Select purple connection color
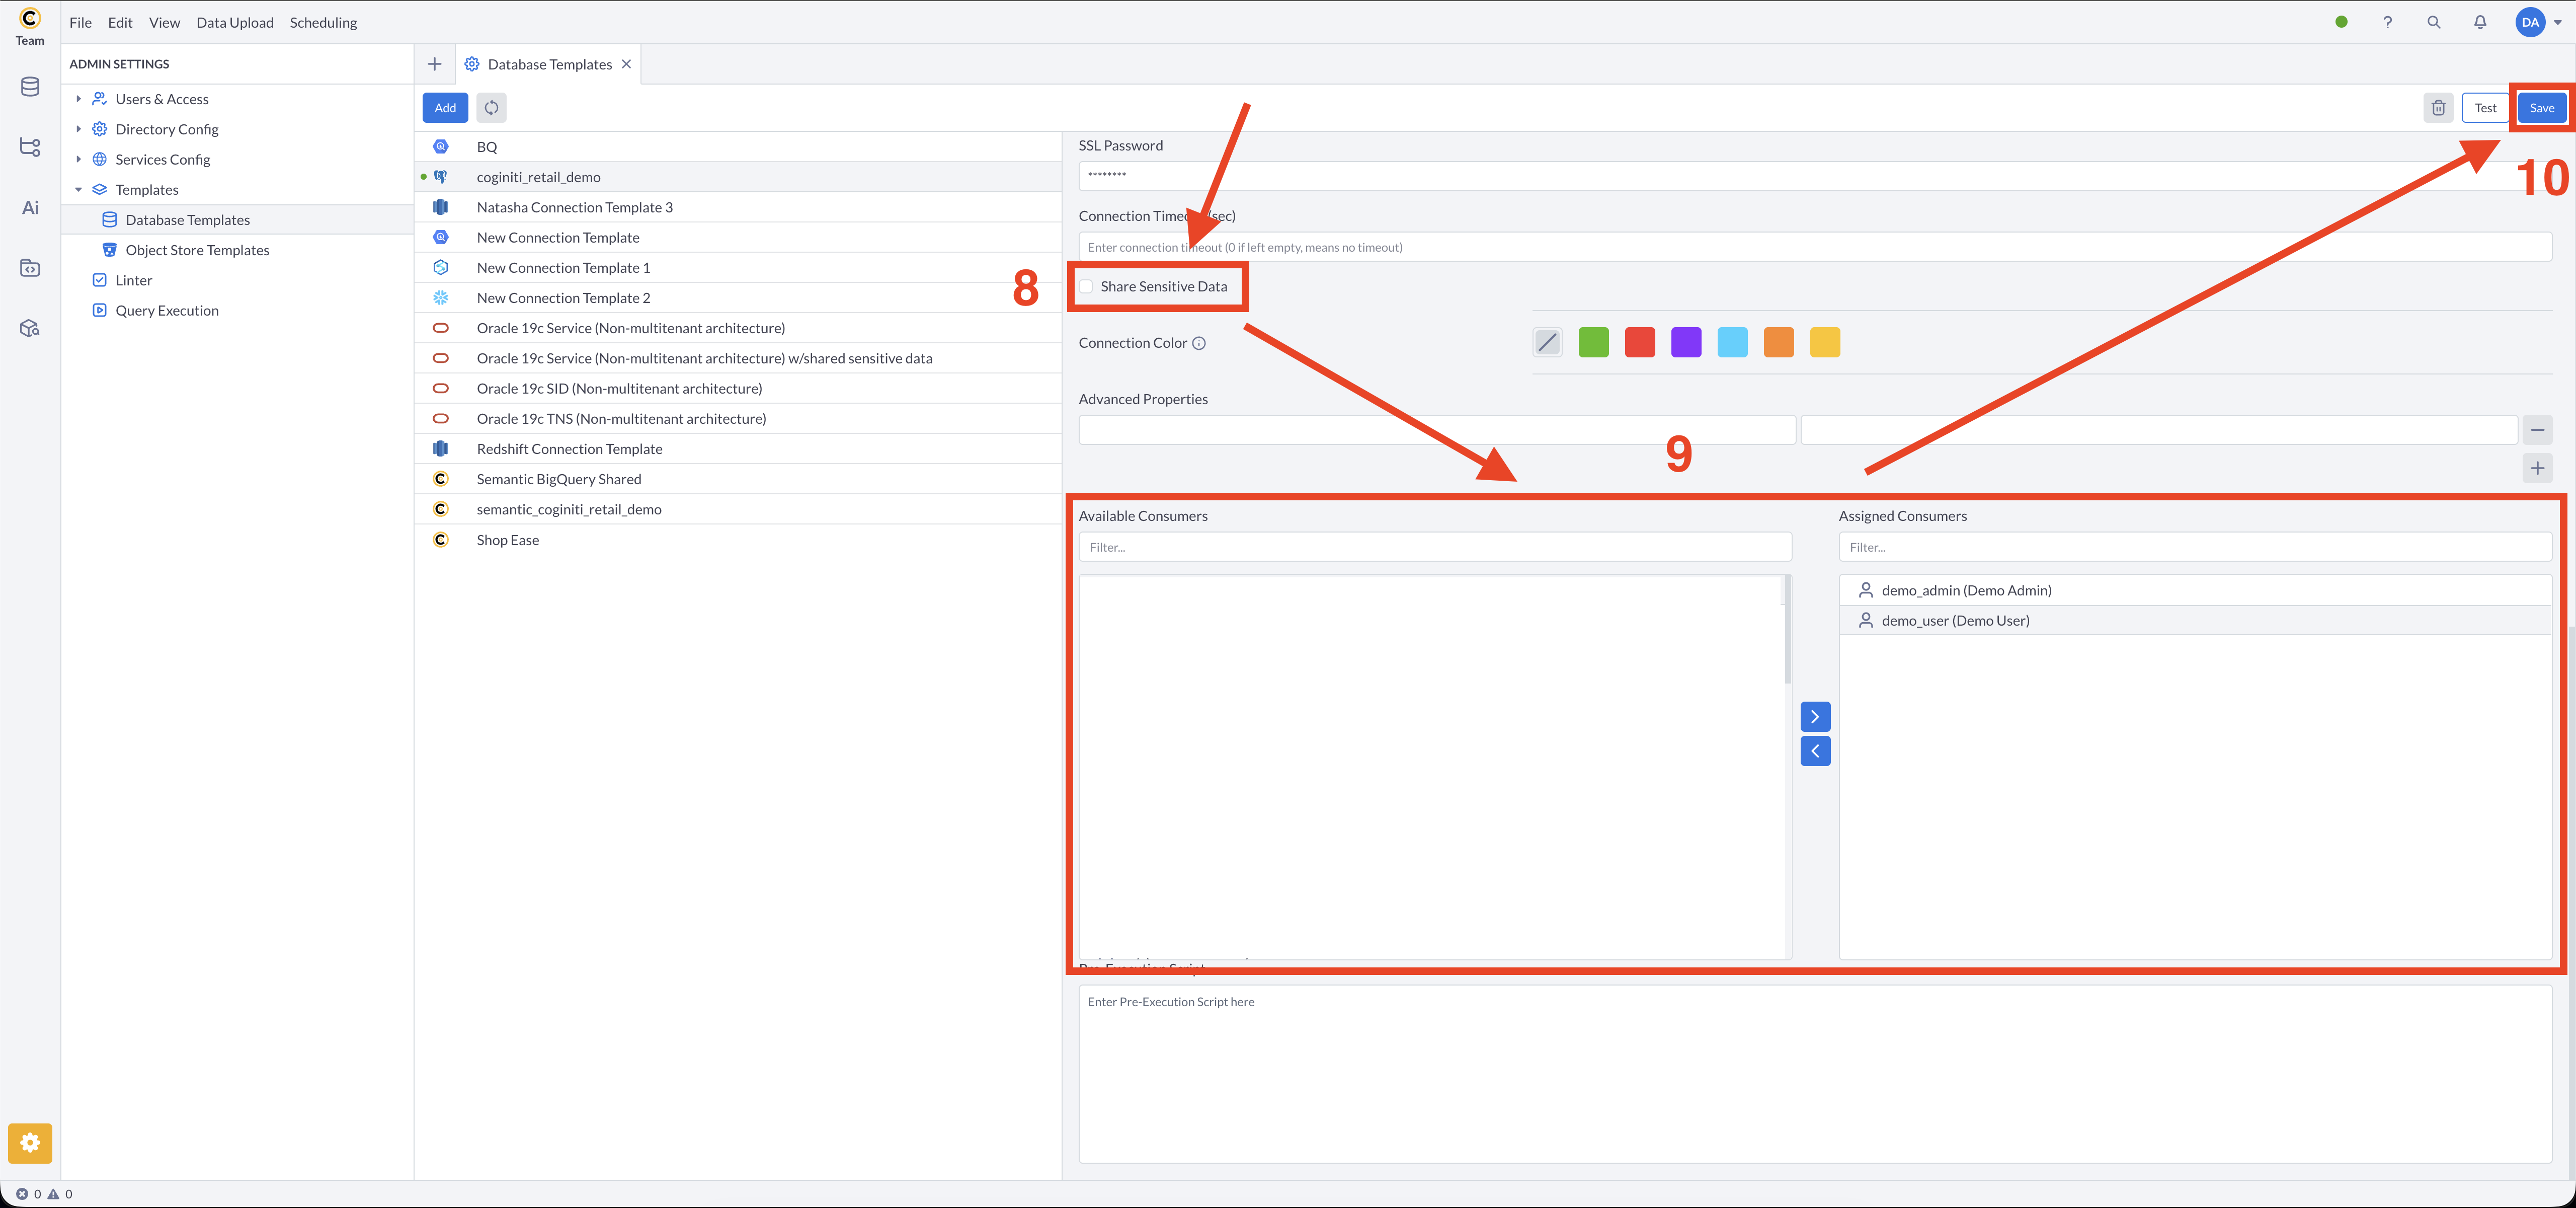2576x1208 pixels. tap(1686, 343)
